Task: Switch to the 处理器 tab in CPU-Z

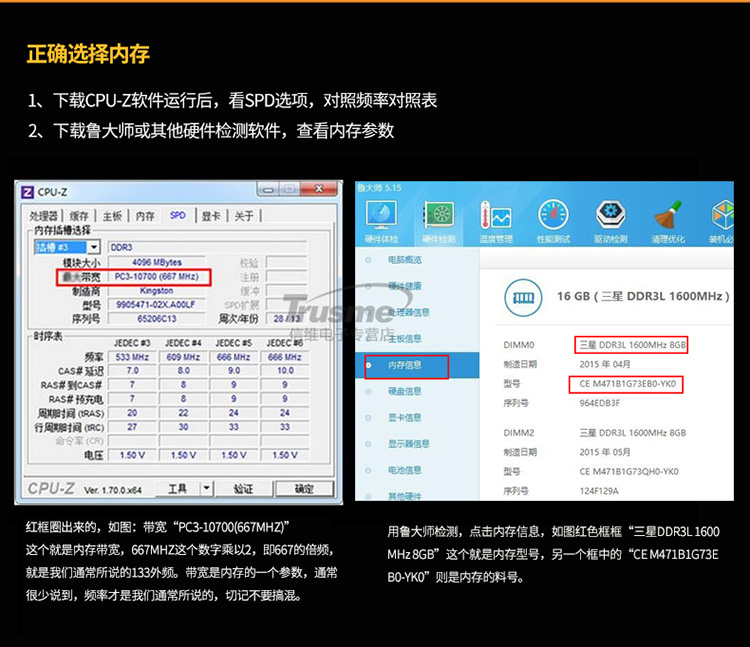Action: tap(44, 216)
